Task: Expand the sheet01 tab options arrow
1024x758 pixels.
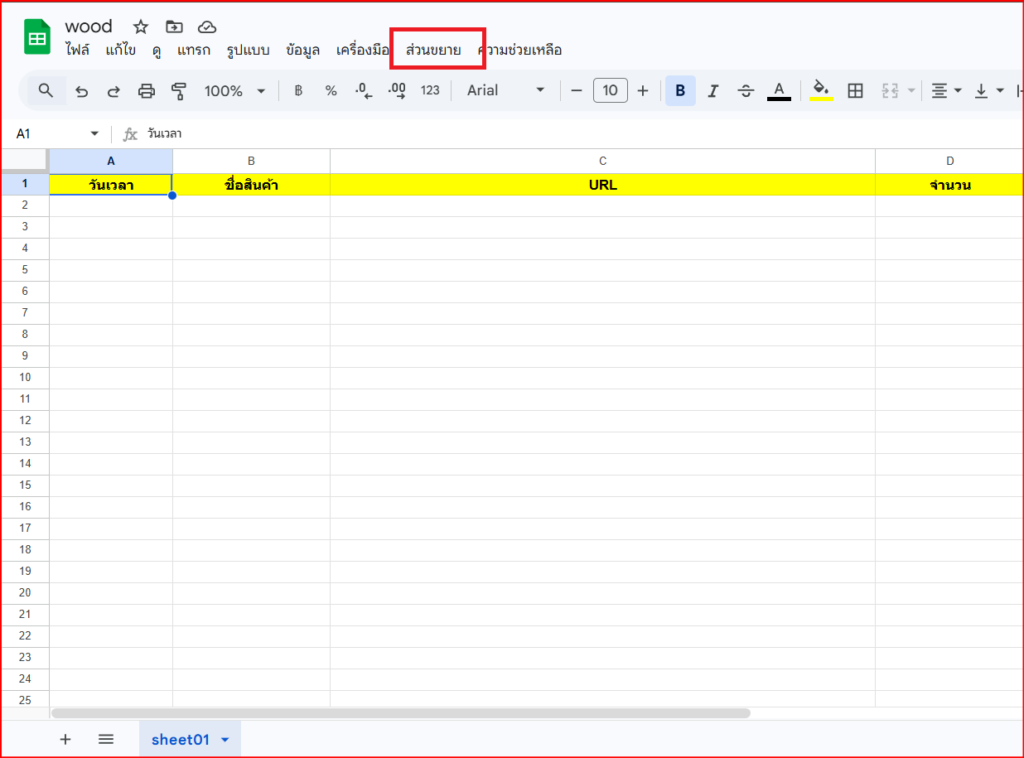Action: tap(225, 740)
